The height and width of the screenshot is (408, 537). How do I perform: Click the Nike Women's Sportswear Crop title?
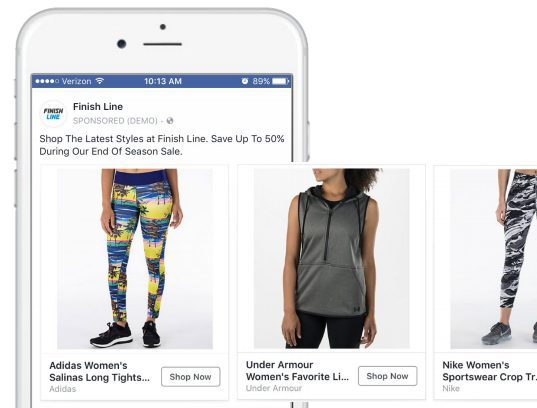[x=489, y=371]
